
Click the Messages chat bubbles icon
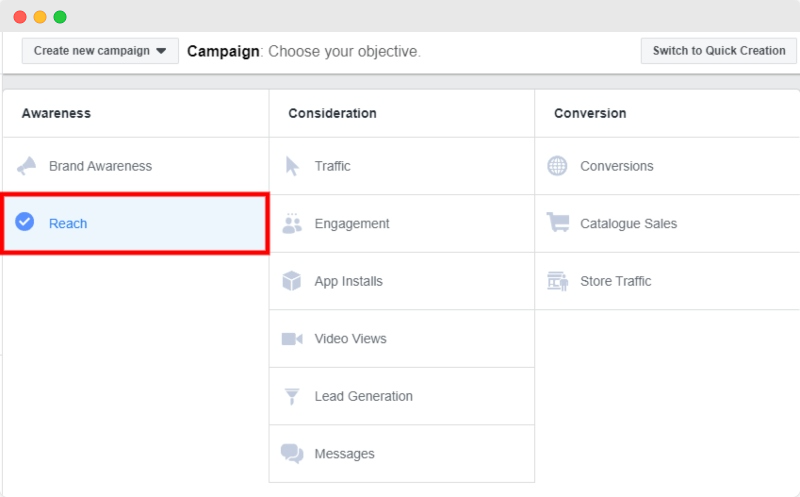pos(292,454)
